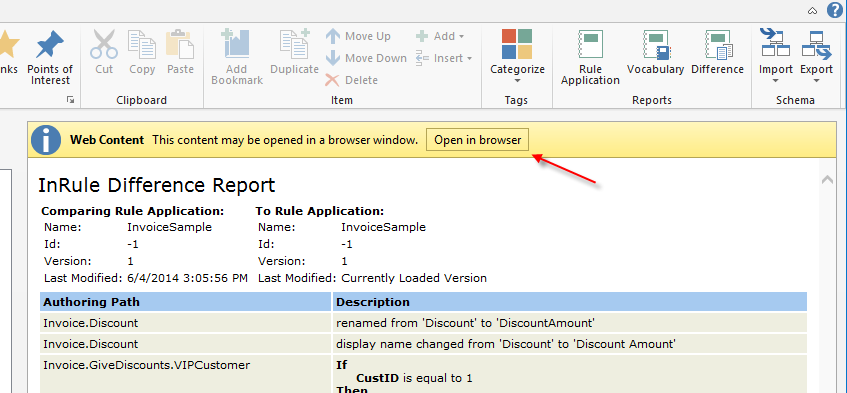Open the Import schema dropdown
847x393 pixels.
(x=775, y=57)
